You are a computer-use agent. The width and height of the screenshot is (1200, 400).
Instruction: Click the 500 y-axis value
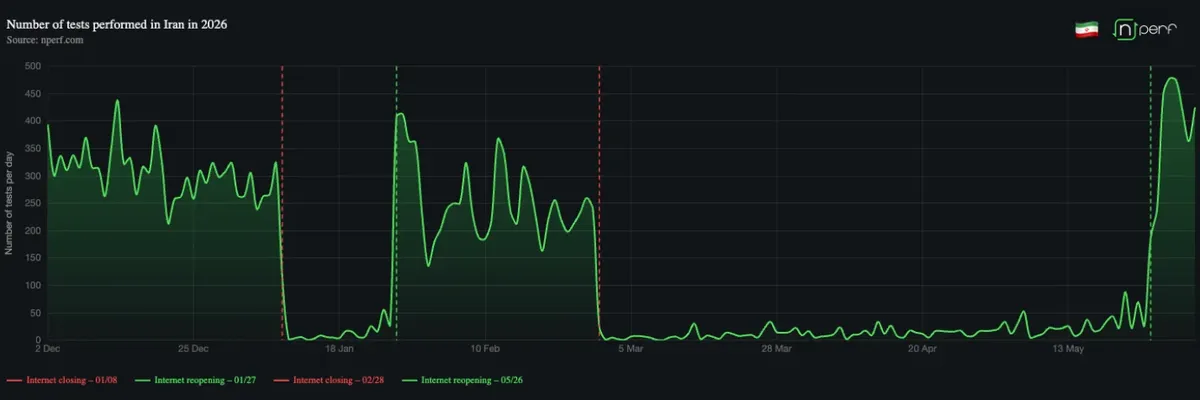click(33, 67)
